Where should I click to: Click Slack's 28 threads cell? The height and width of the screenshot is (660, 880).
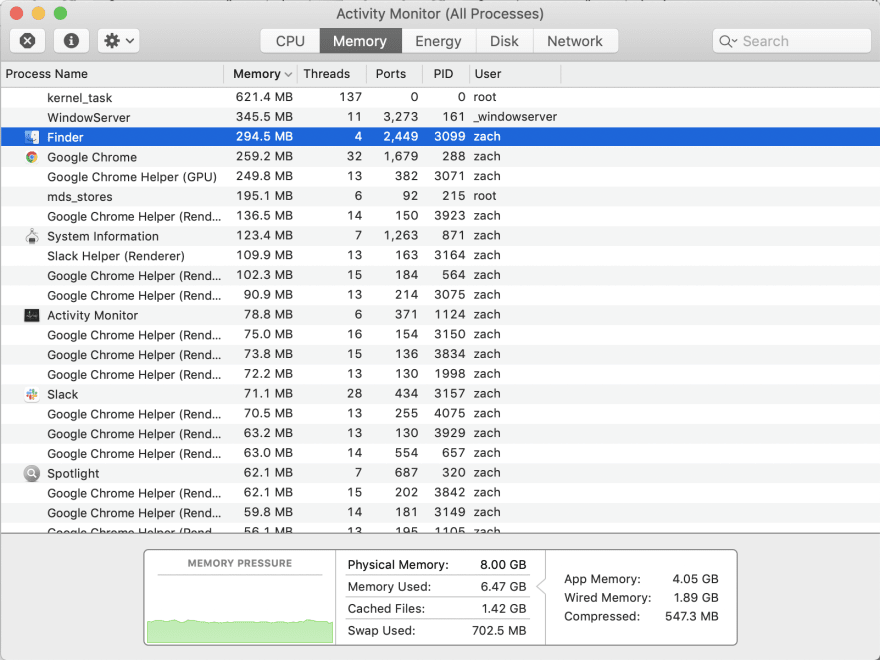pyautogui.click(x=354, y=394)
